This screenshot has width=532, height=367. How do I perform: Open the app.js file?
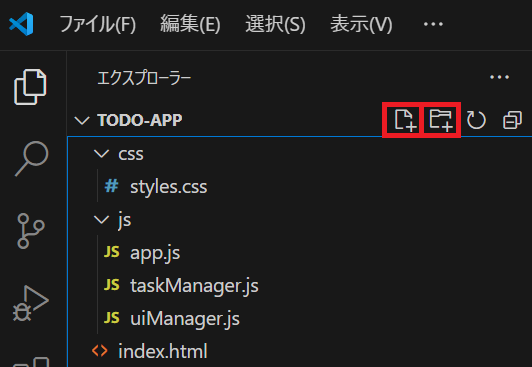(155, 253)
